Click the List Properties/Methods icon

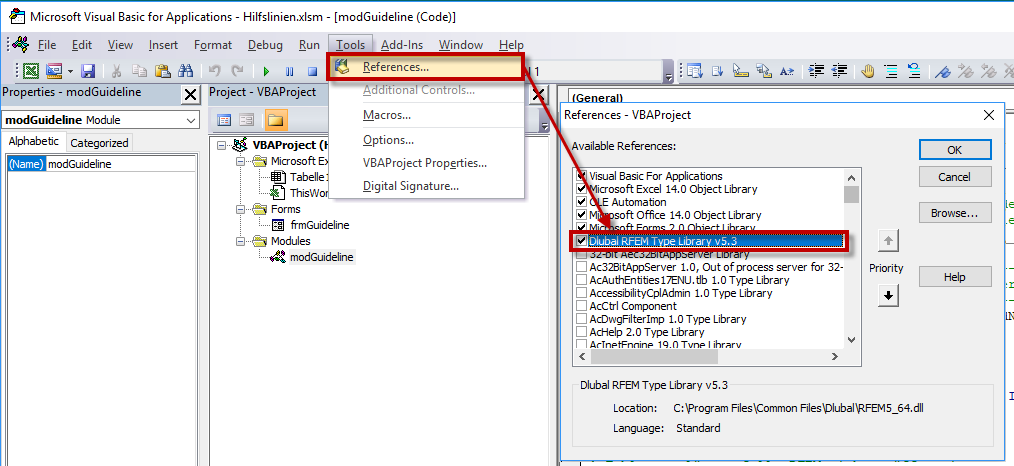point(695,71)
